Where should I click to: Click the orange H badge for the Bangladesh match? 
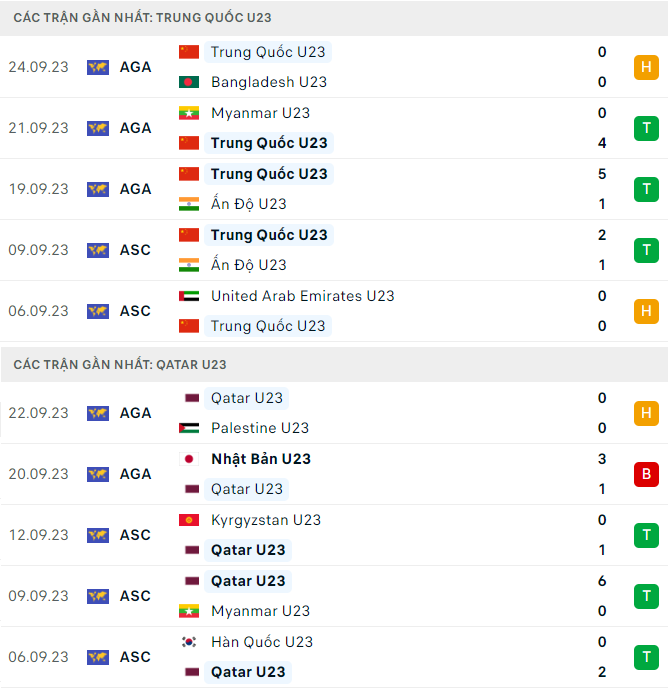[x=646, y=67]
